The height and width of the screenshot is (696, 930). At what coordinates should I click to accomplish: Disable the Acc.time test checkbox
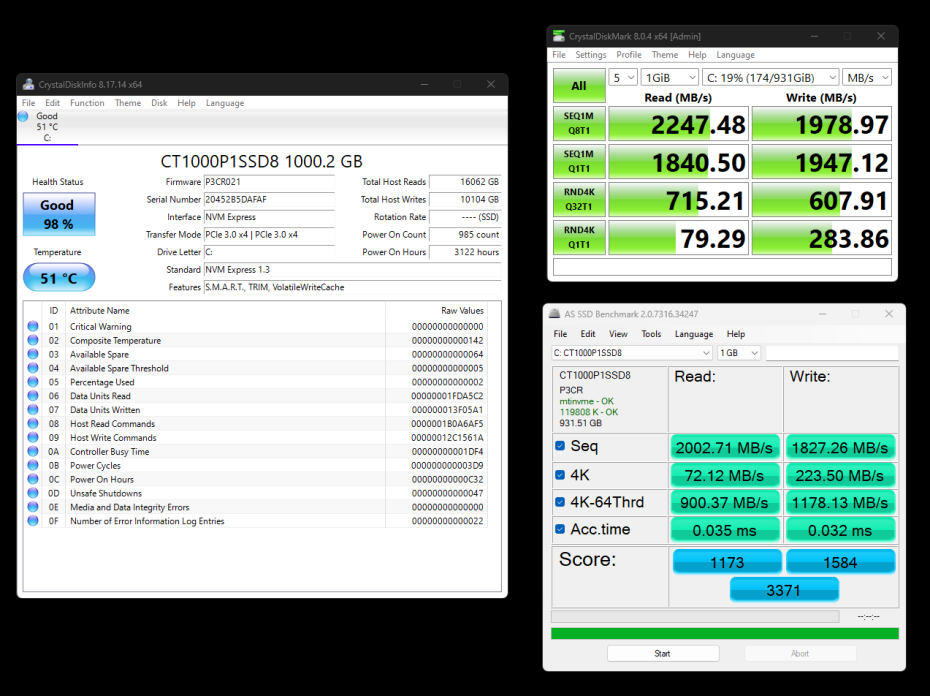tap(560, 529)
